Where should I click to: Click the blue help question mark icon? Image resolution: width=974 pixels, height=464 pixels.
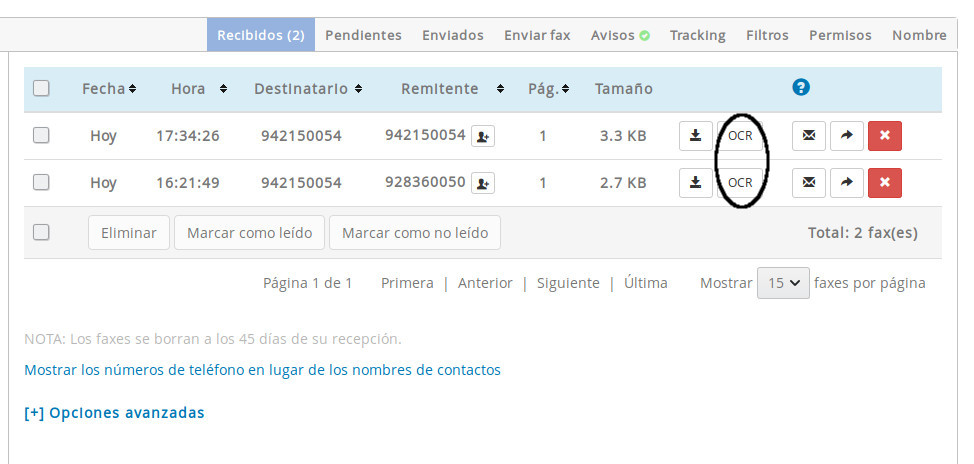click(800, 88)
